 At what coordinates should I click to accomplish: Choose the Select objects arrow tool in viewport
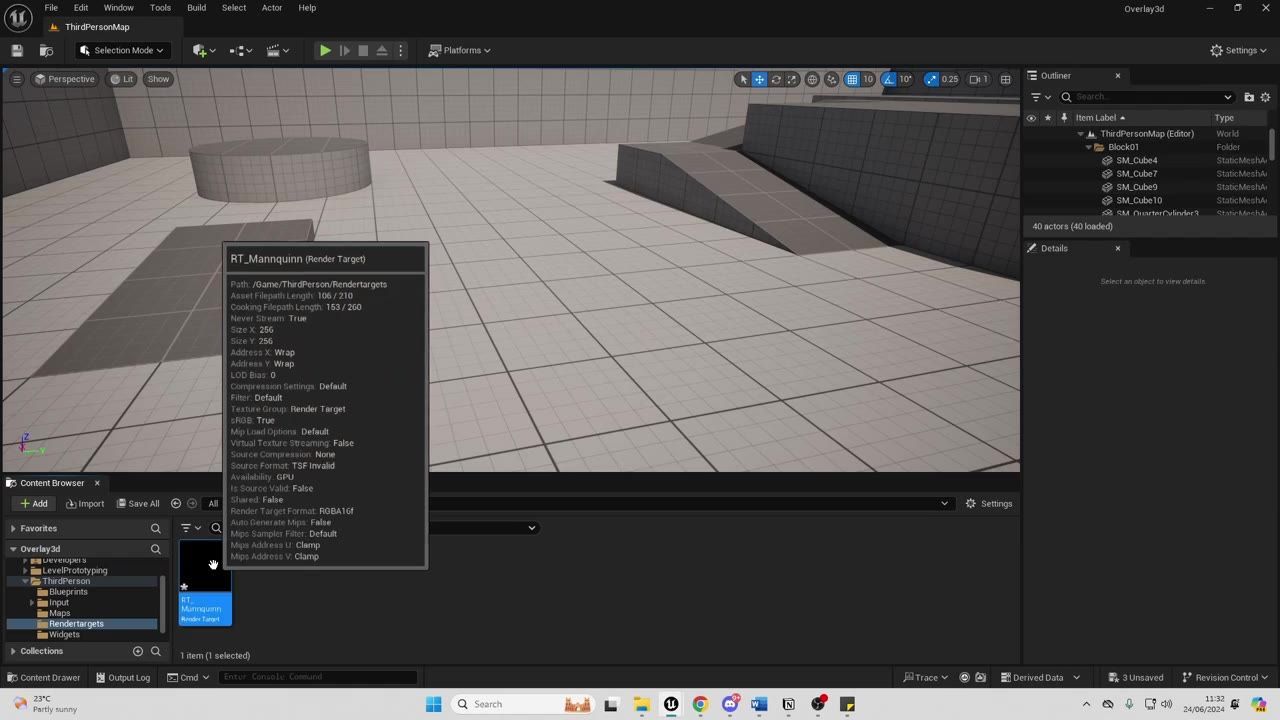(743, 79)
